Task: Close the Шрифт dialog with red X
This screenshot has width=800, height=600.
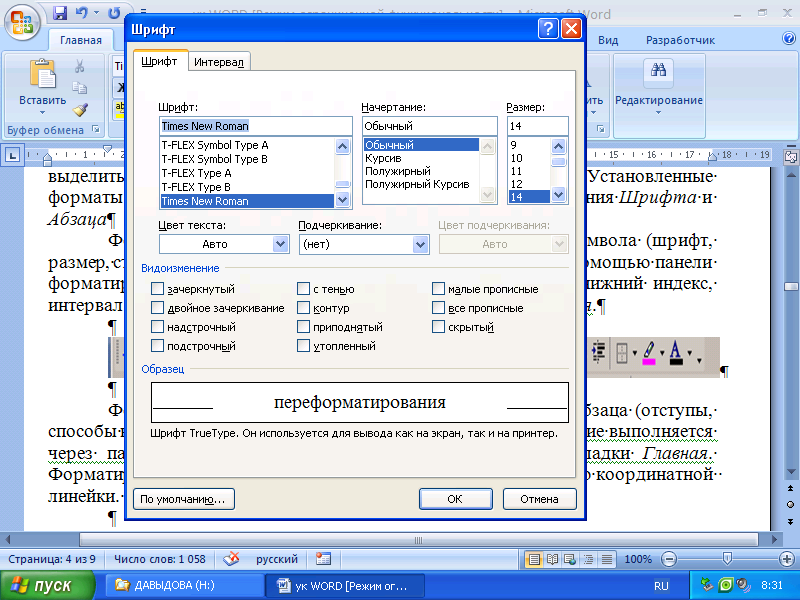Action: [571, 29]
